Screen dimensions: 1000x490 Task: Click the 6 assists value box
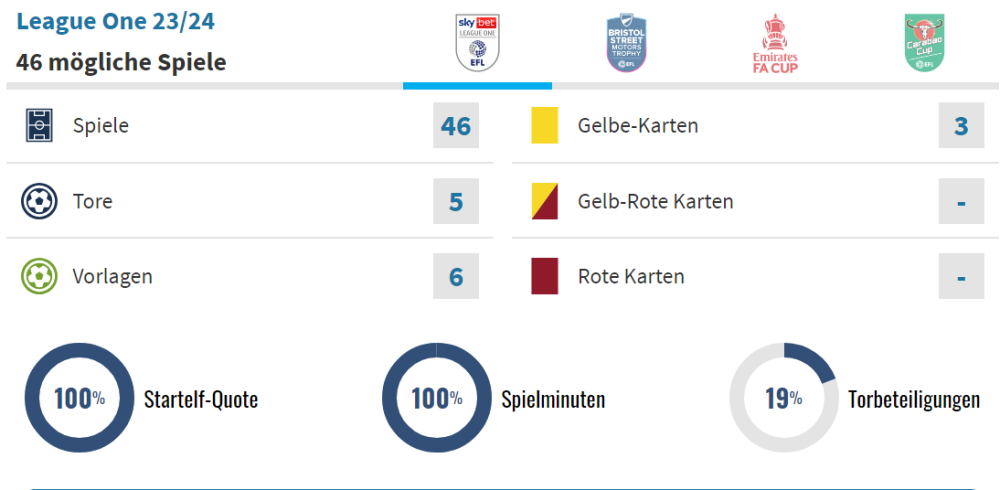(456, 276)
